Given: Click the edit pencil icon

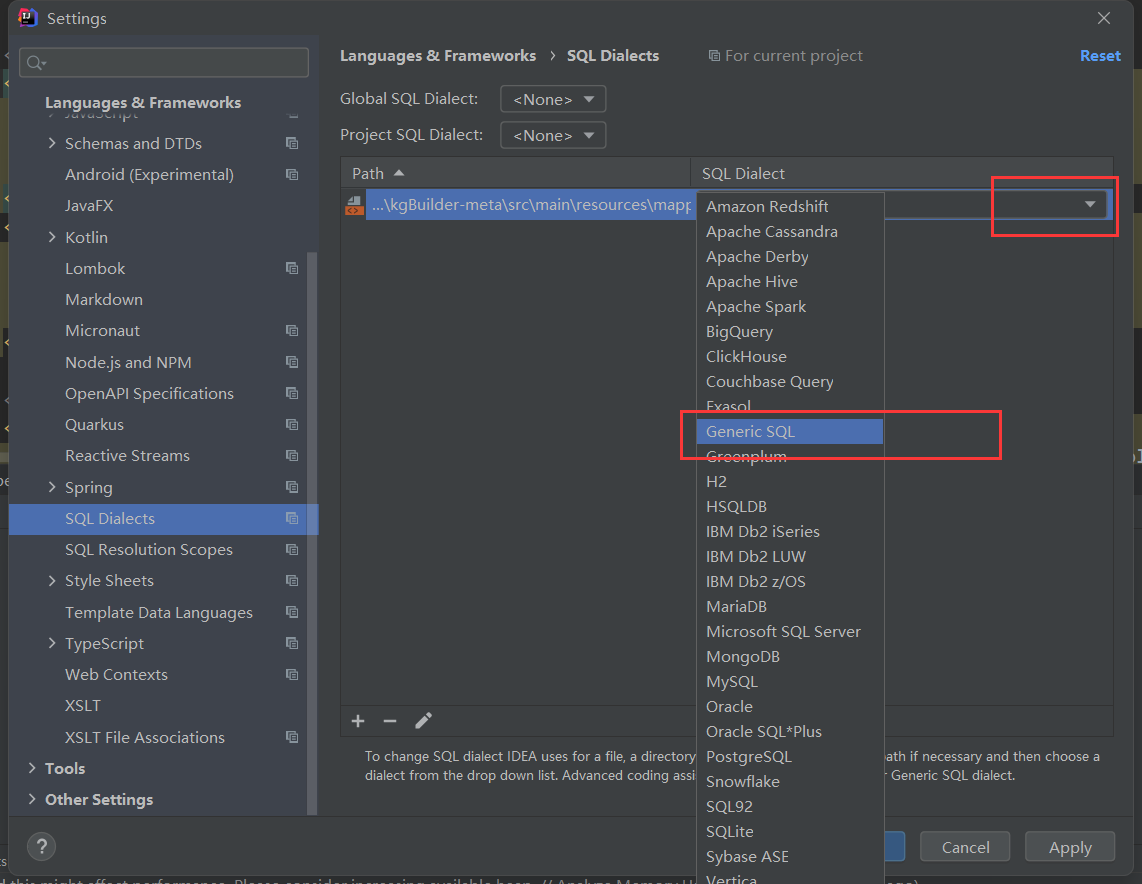Looking at the screenshot, I should click(423, 721).
